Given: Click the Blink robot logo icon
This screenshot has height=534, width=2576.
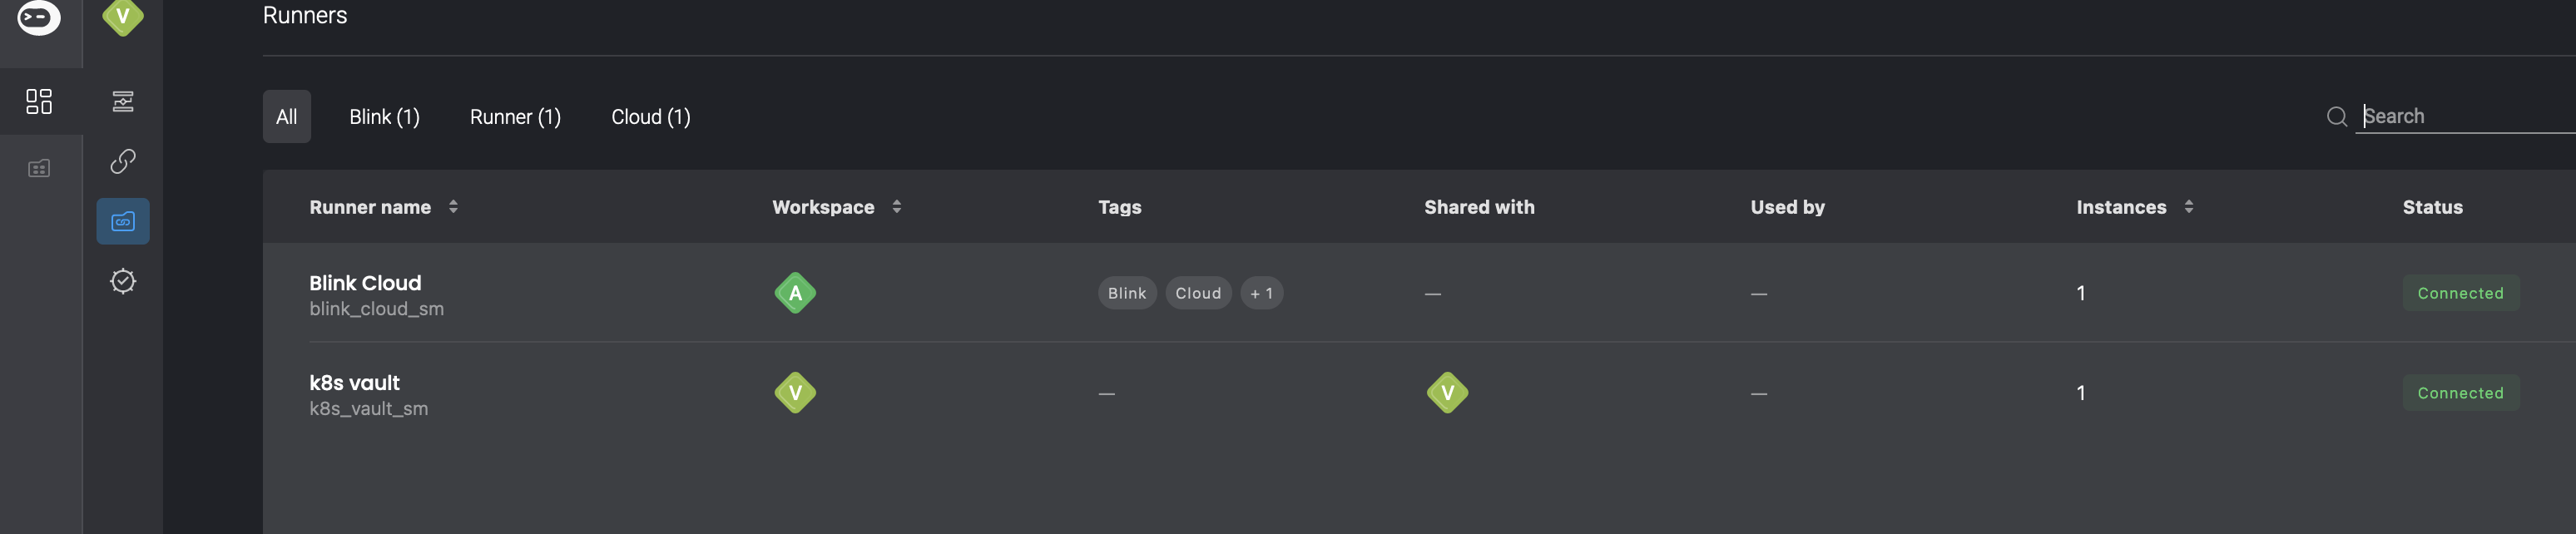Looking at the screenshot, I should (x=39, y=16).
